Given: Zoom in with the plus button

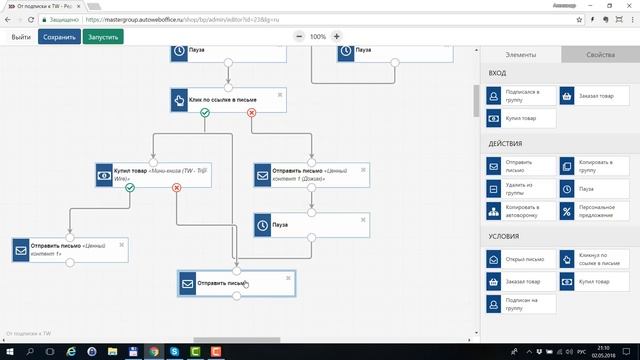Looking at the screenshot, I should 336,36.
